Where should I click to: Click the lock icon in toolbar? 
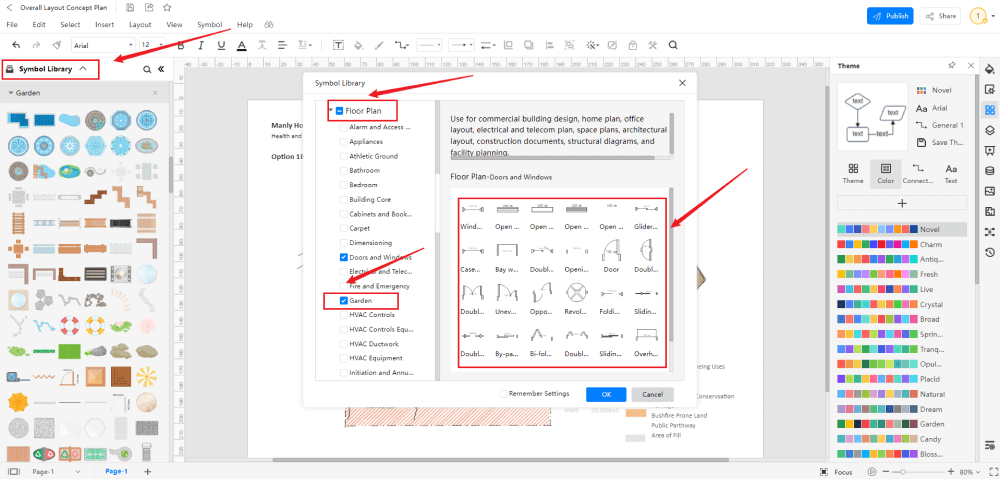[x=632, y=45]
